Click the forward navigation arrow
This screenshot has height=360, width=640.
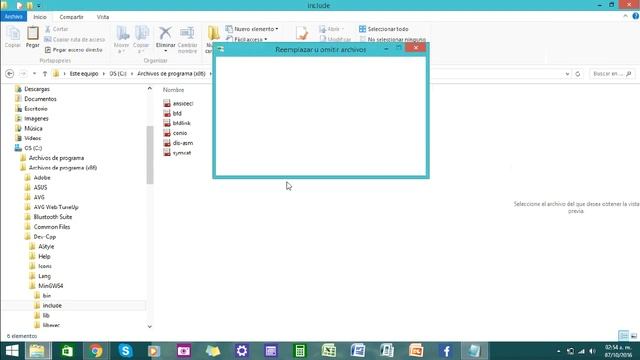(x=23, y=74)
